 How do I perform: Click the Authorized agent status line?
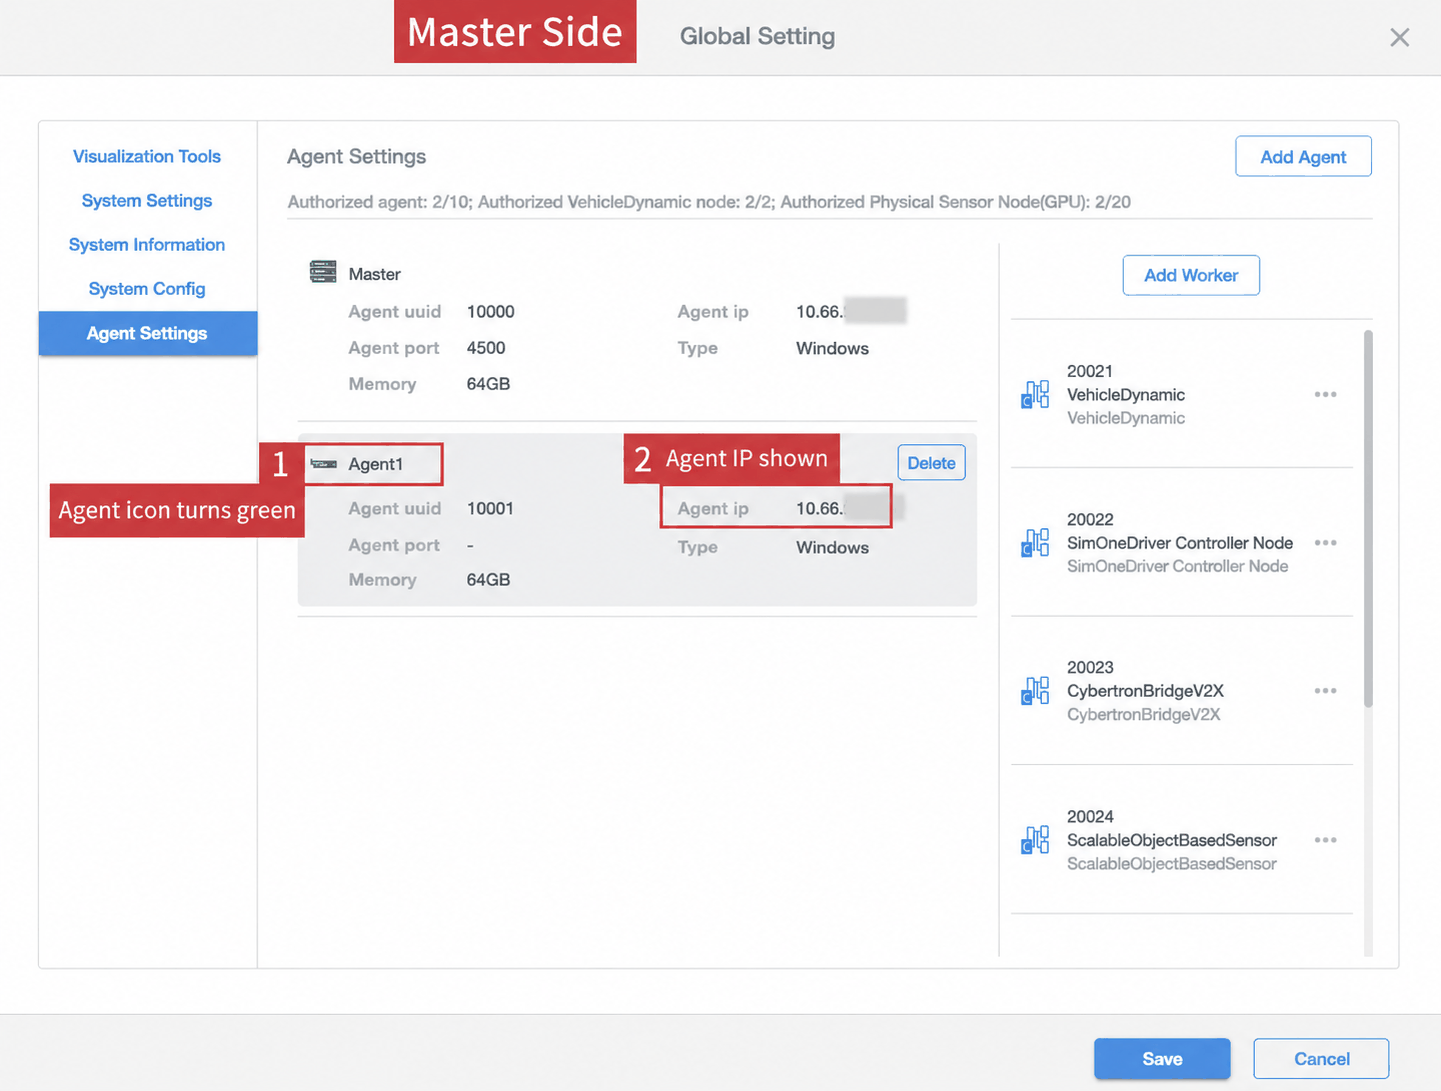click(x=709, y=202)
